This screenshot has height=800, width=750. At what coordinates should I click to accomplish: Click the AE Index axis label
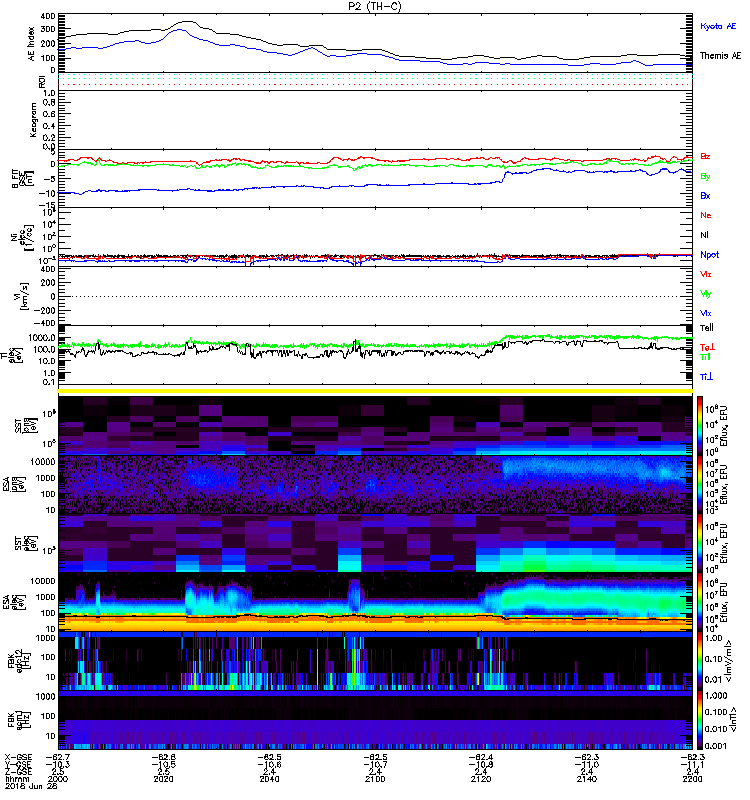pos(32,44)
